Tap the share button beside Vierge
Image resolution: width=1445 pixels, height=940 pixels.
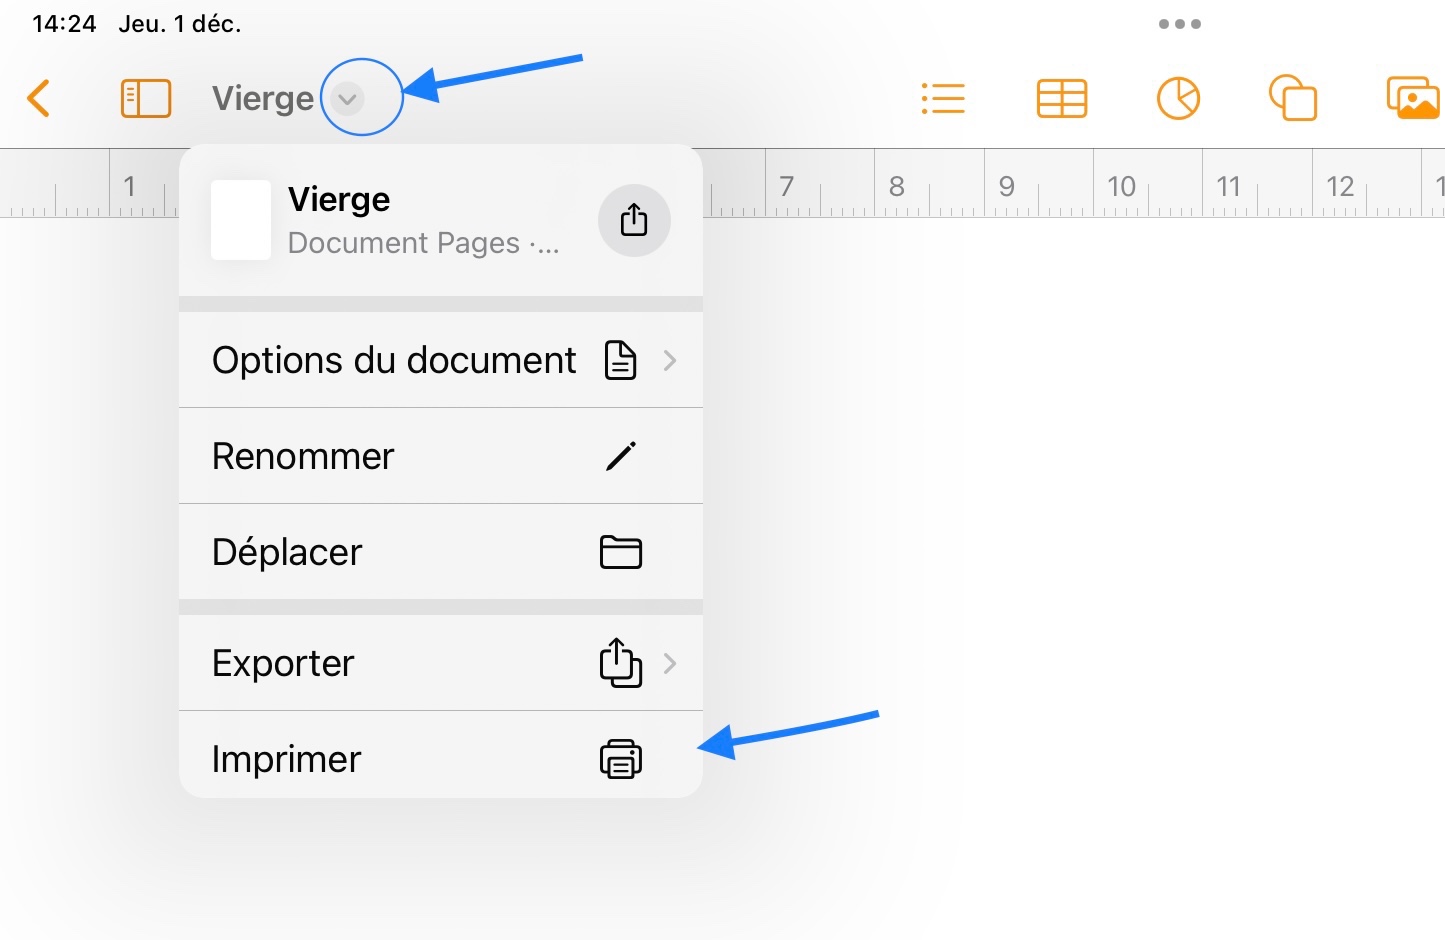[x=634, y=220]
